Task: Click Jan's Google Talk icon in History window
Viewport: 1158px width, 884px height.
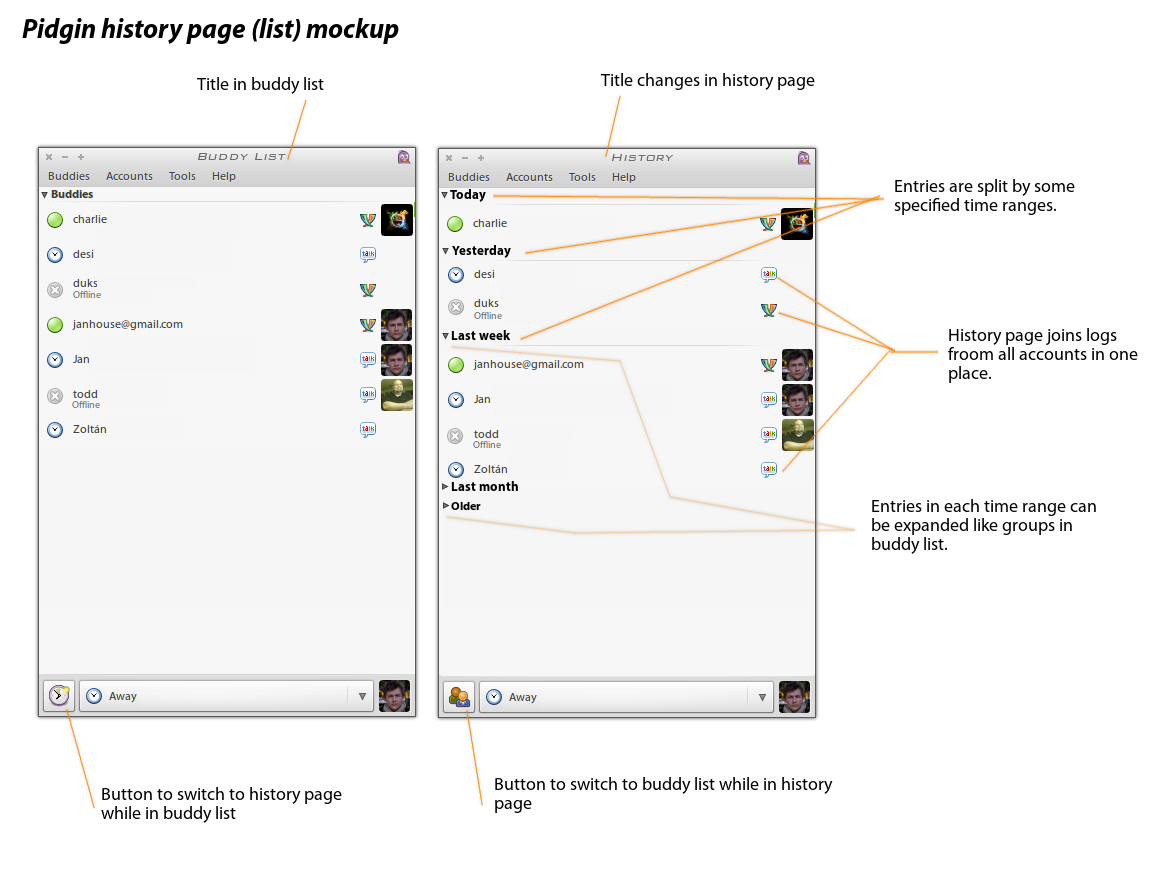Action: click(x=769, y=400)
